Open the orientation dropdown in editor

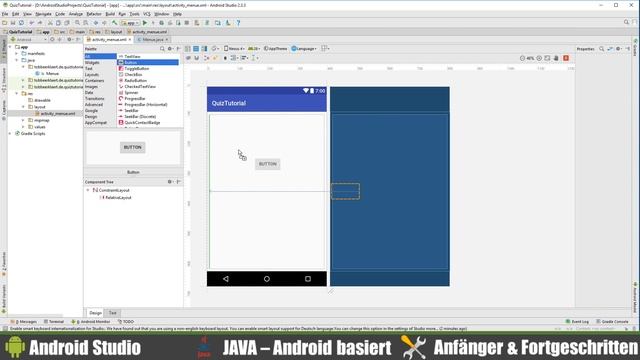tap(215, 49)
